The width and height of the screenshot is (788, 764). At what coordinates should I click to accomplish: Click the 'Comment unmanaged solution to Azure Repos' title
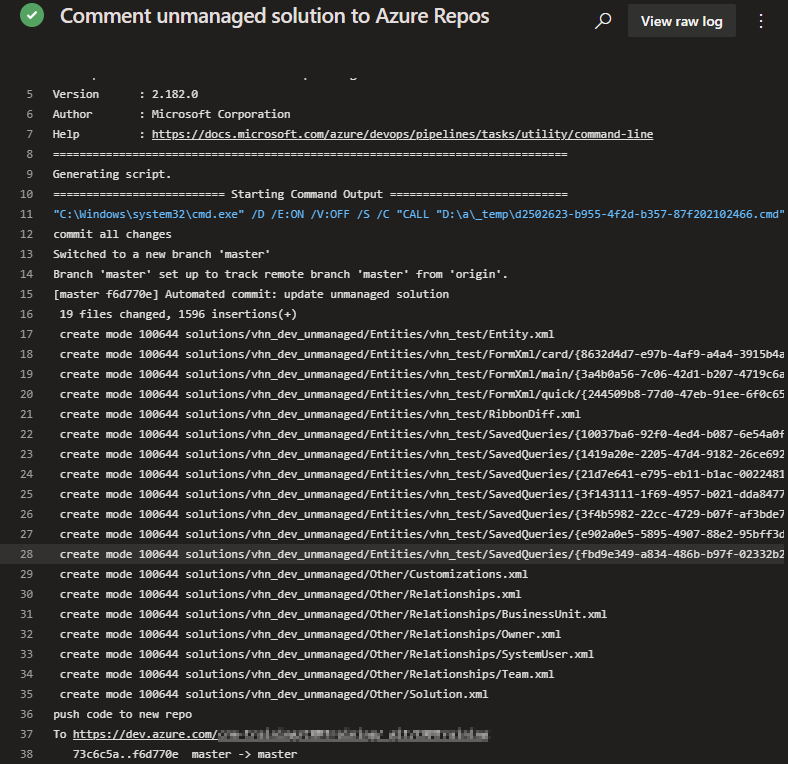tap(274, 16)
